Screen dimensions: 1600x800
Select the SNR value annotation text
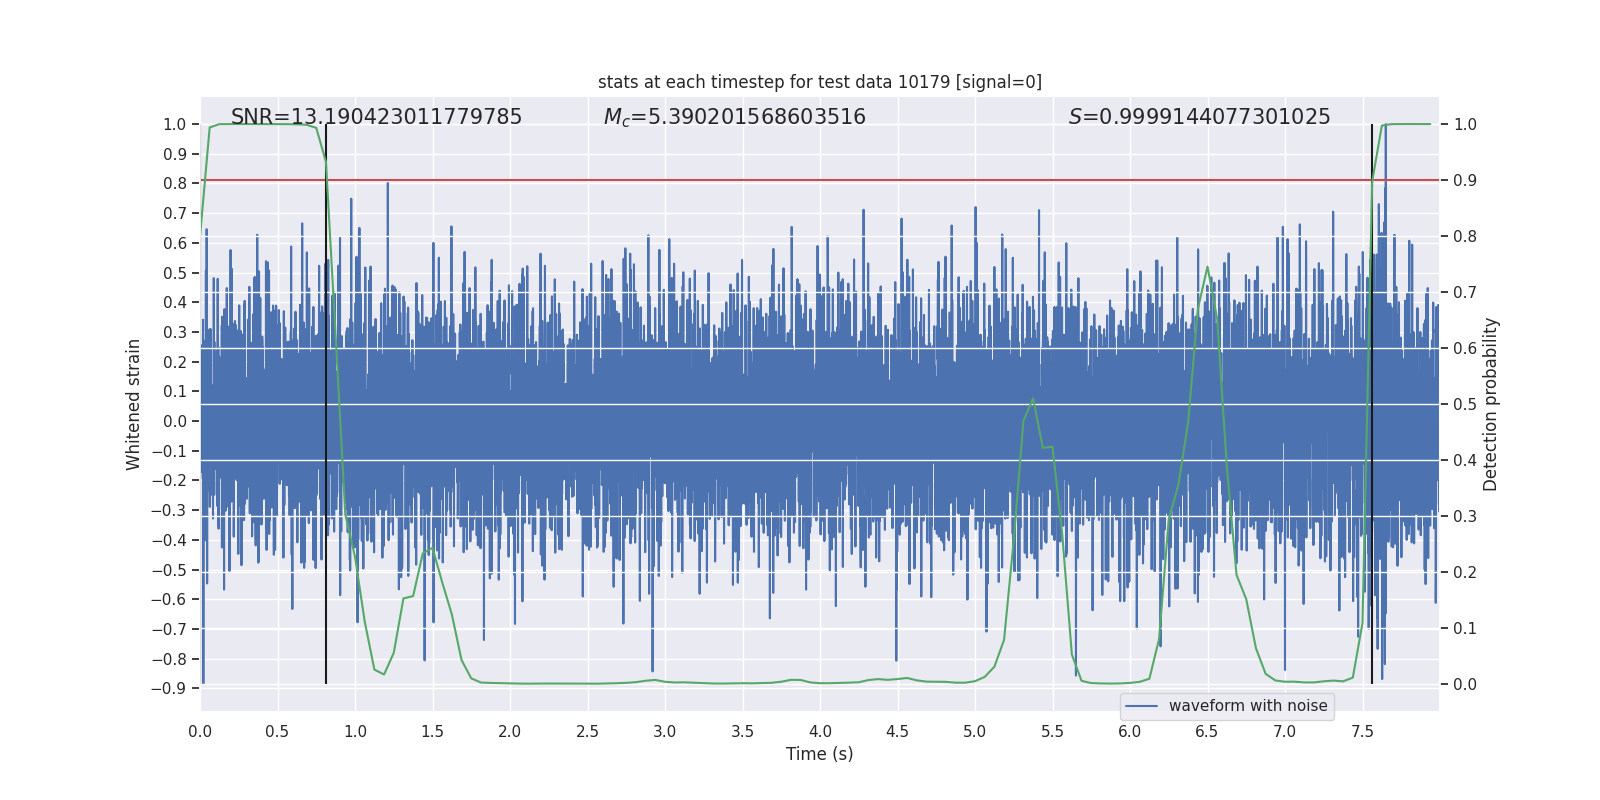click(x=376, y=117)
